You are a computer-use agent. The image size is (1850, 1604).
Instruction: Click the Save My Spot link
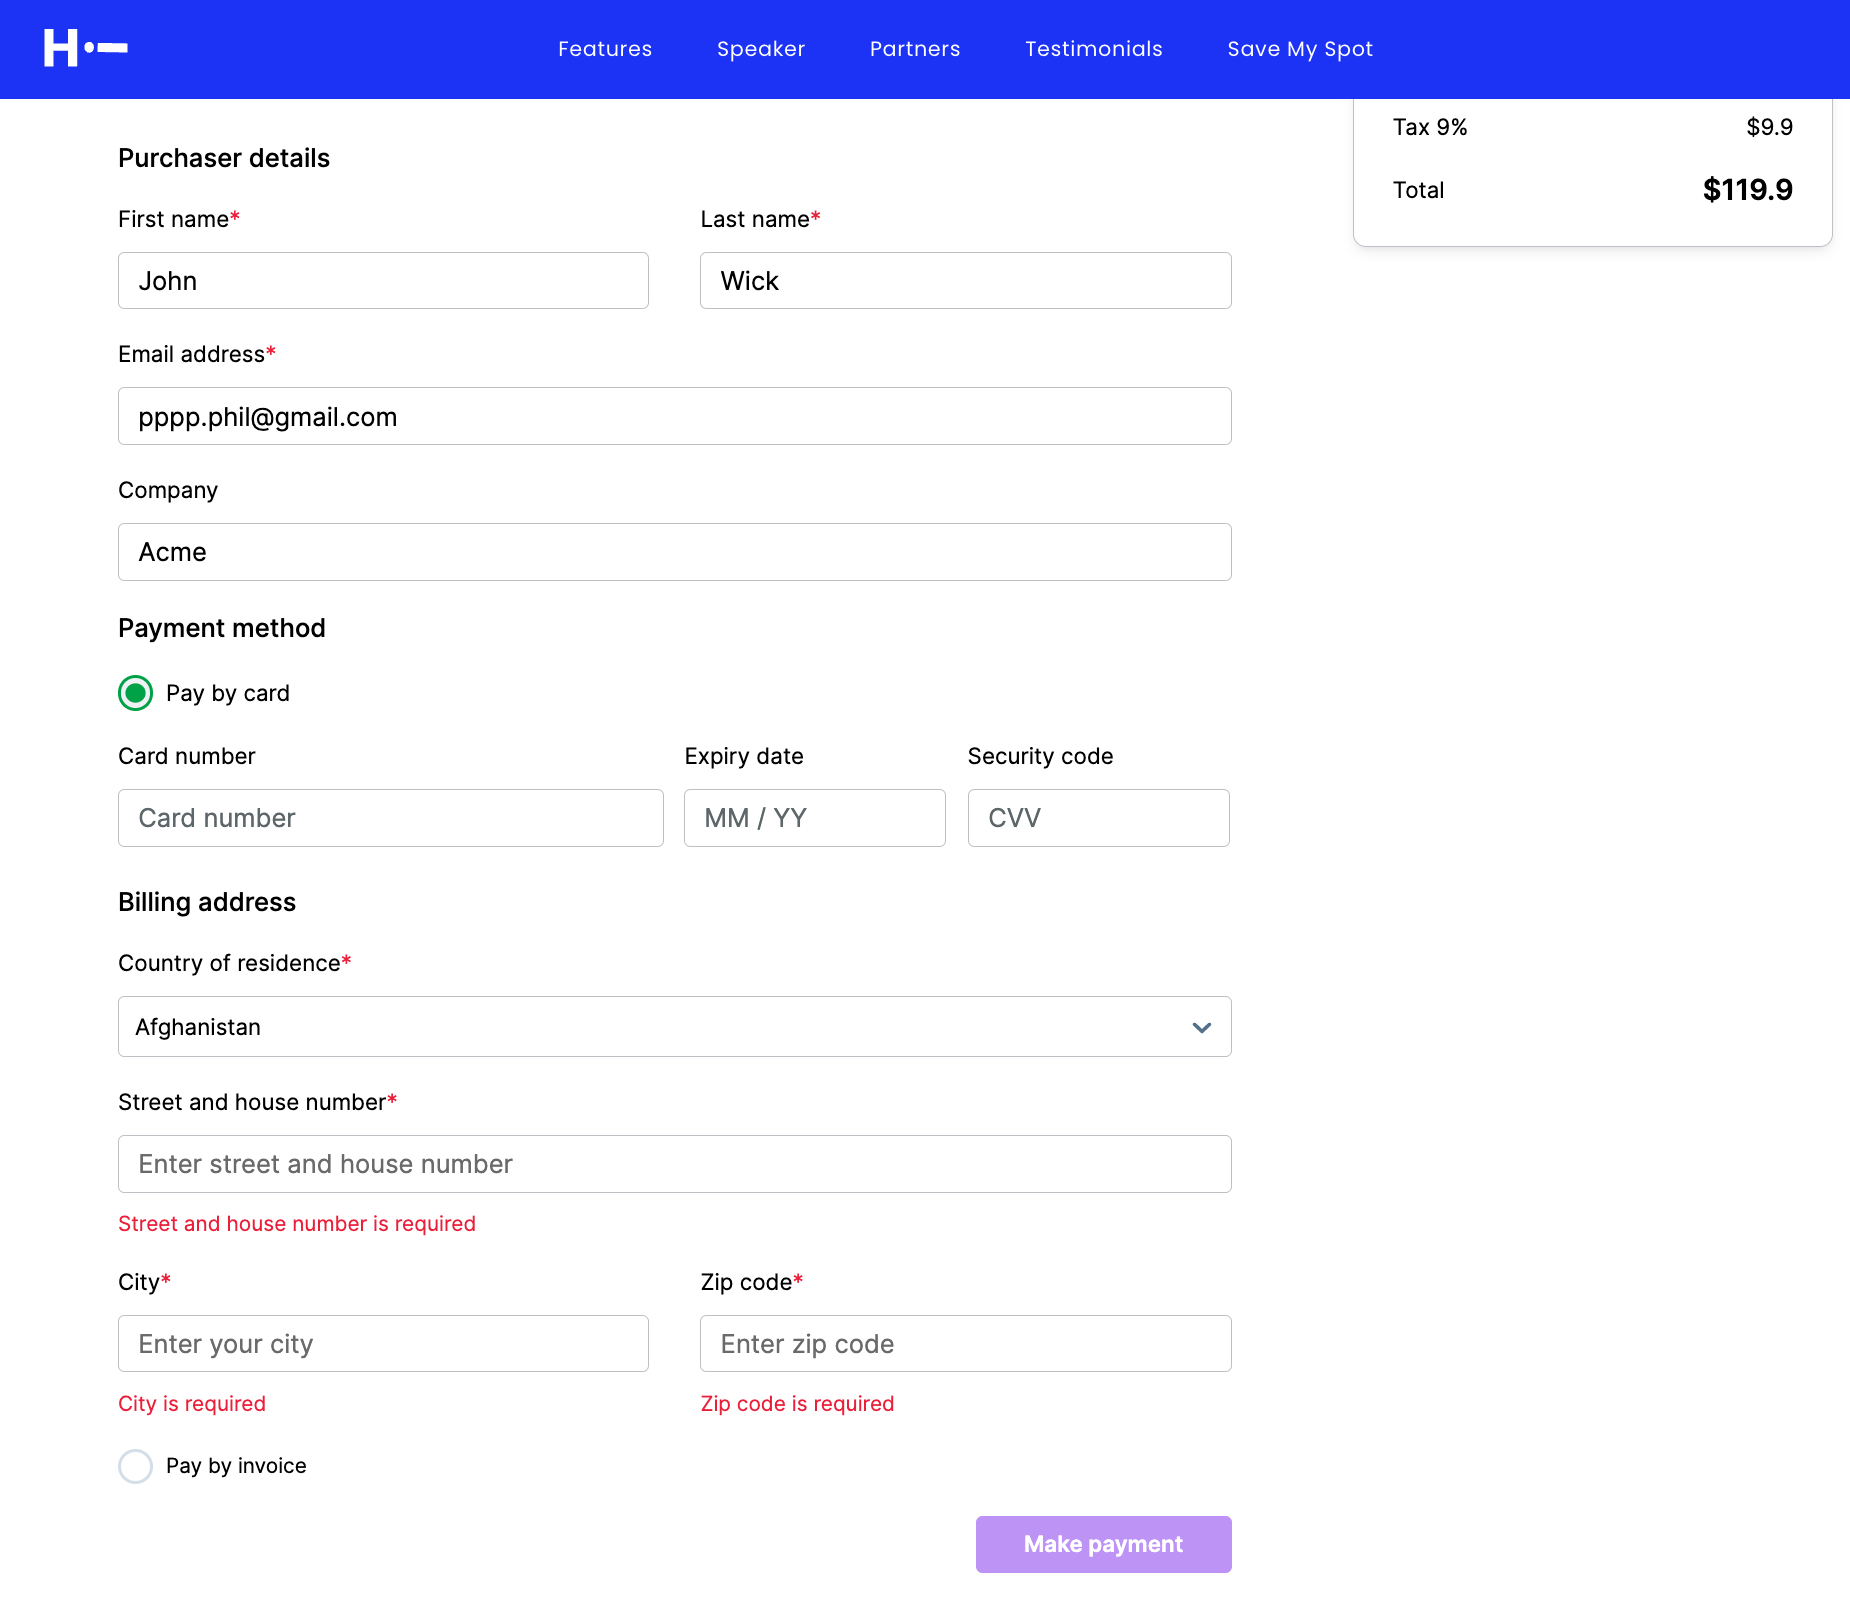click(1300, 49)
